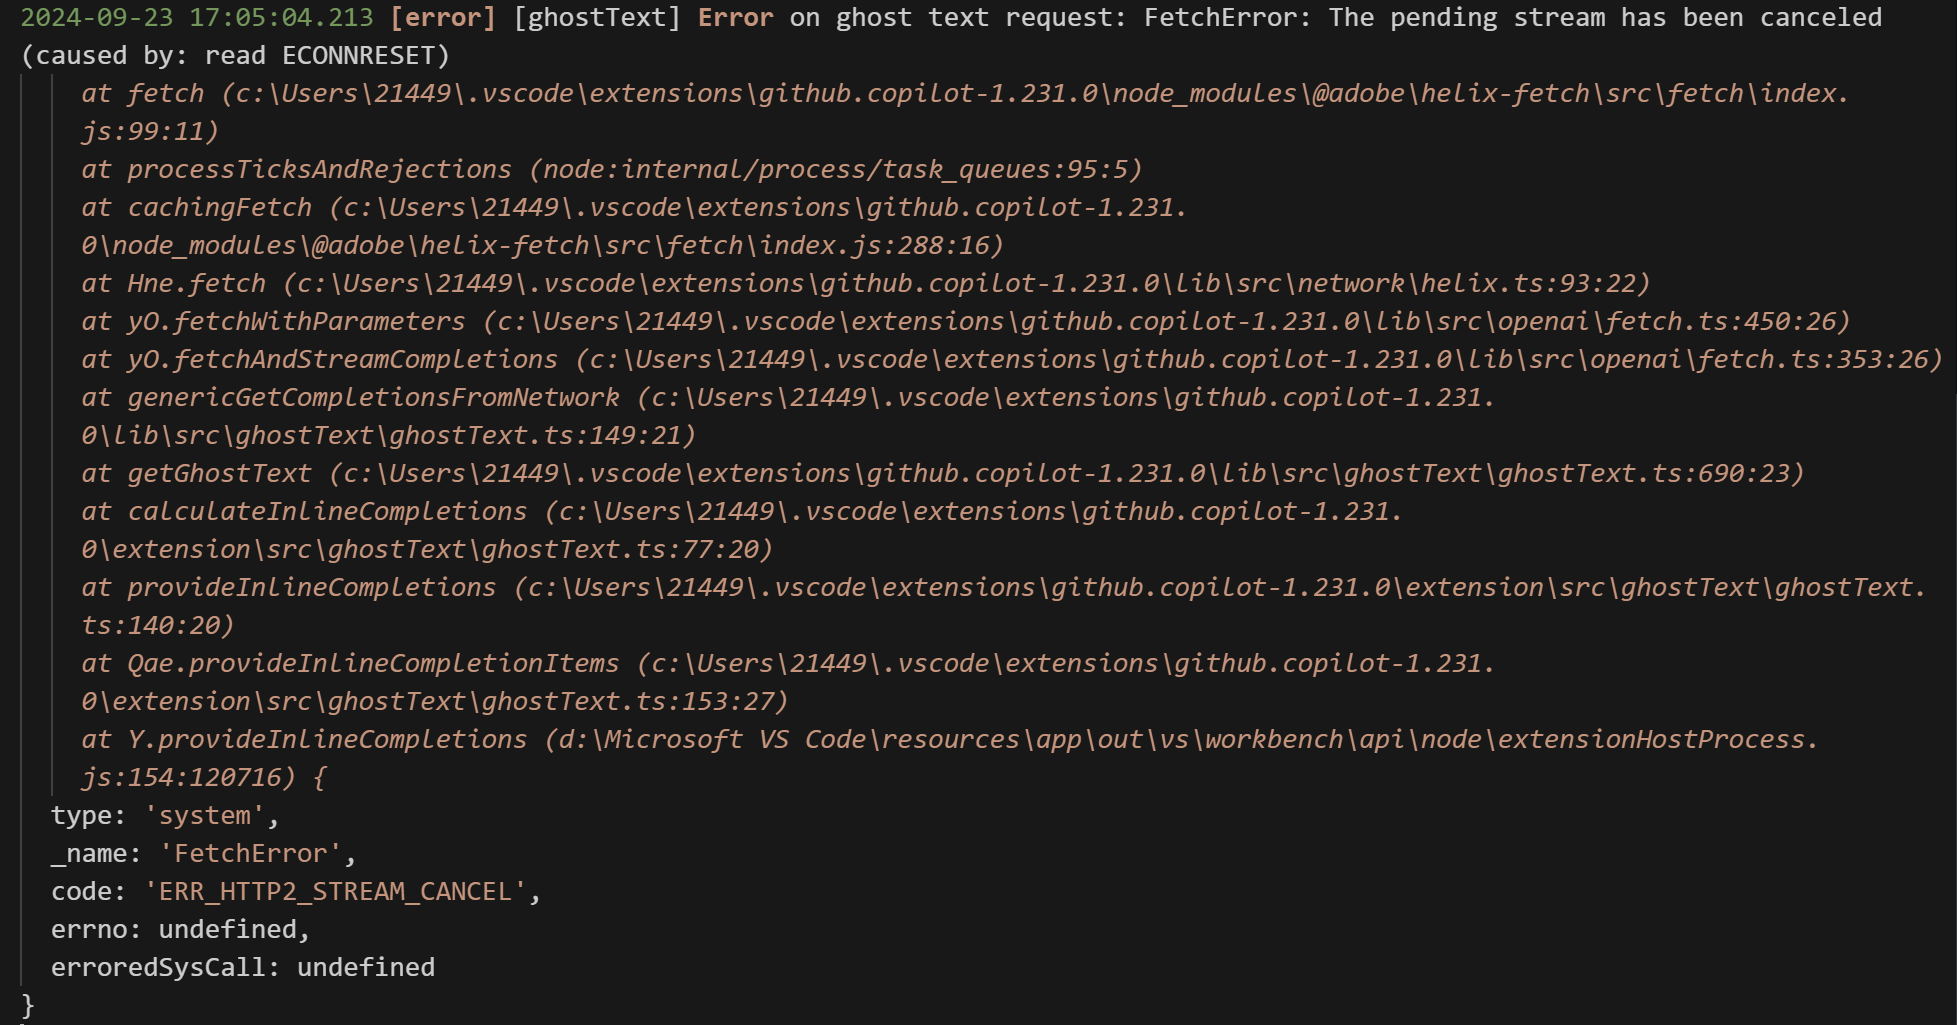Click the Qae.provideInlineCompletionItems stack frame
Image resolution: width=1957 pixels, height=1025 pixels.
click(788, 683)
